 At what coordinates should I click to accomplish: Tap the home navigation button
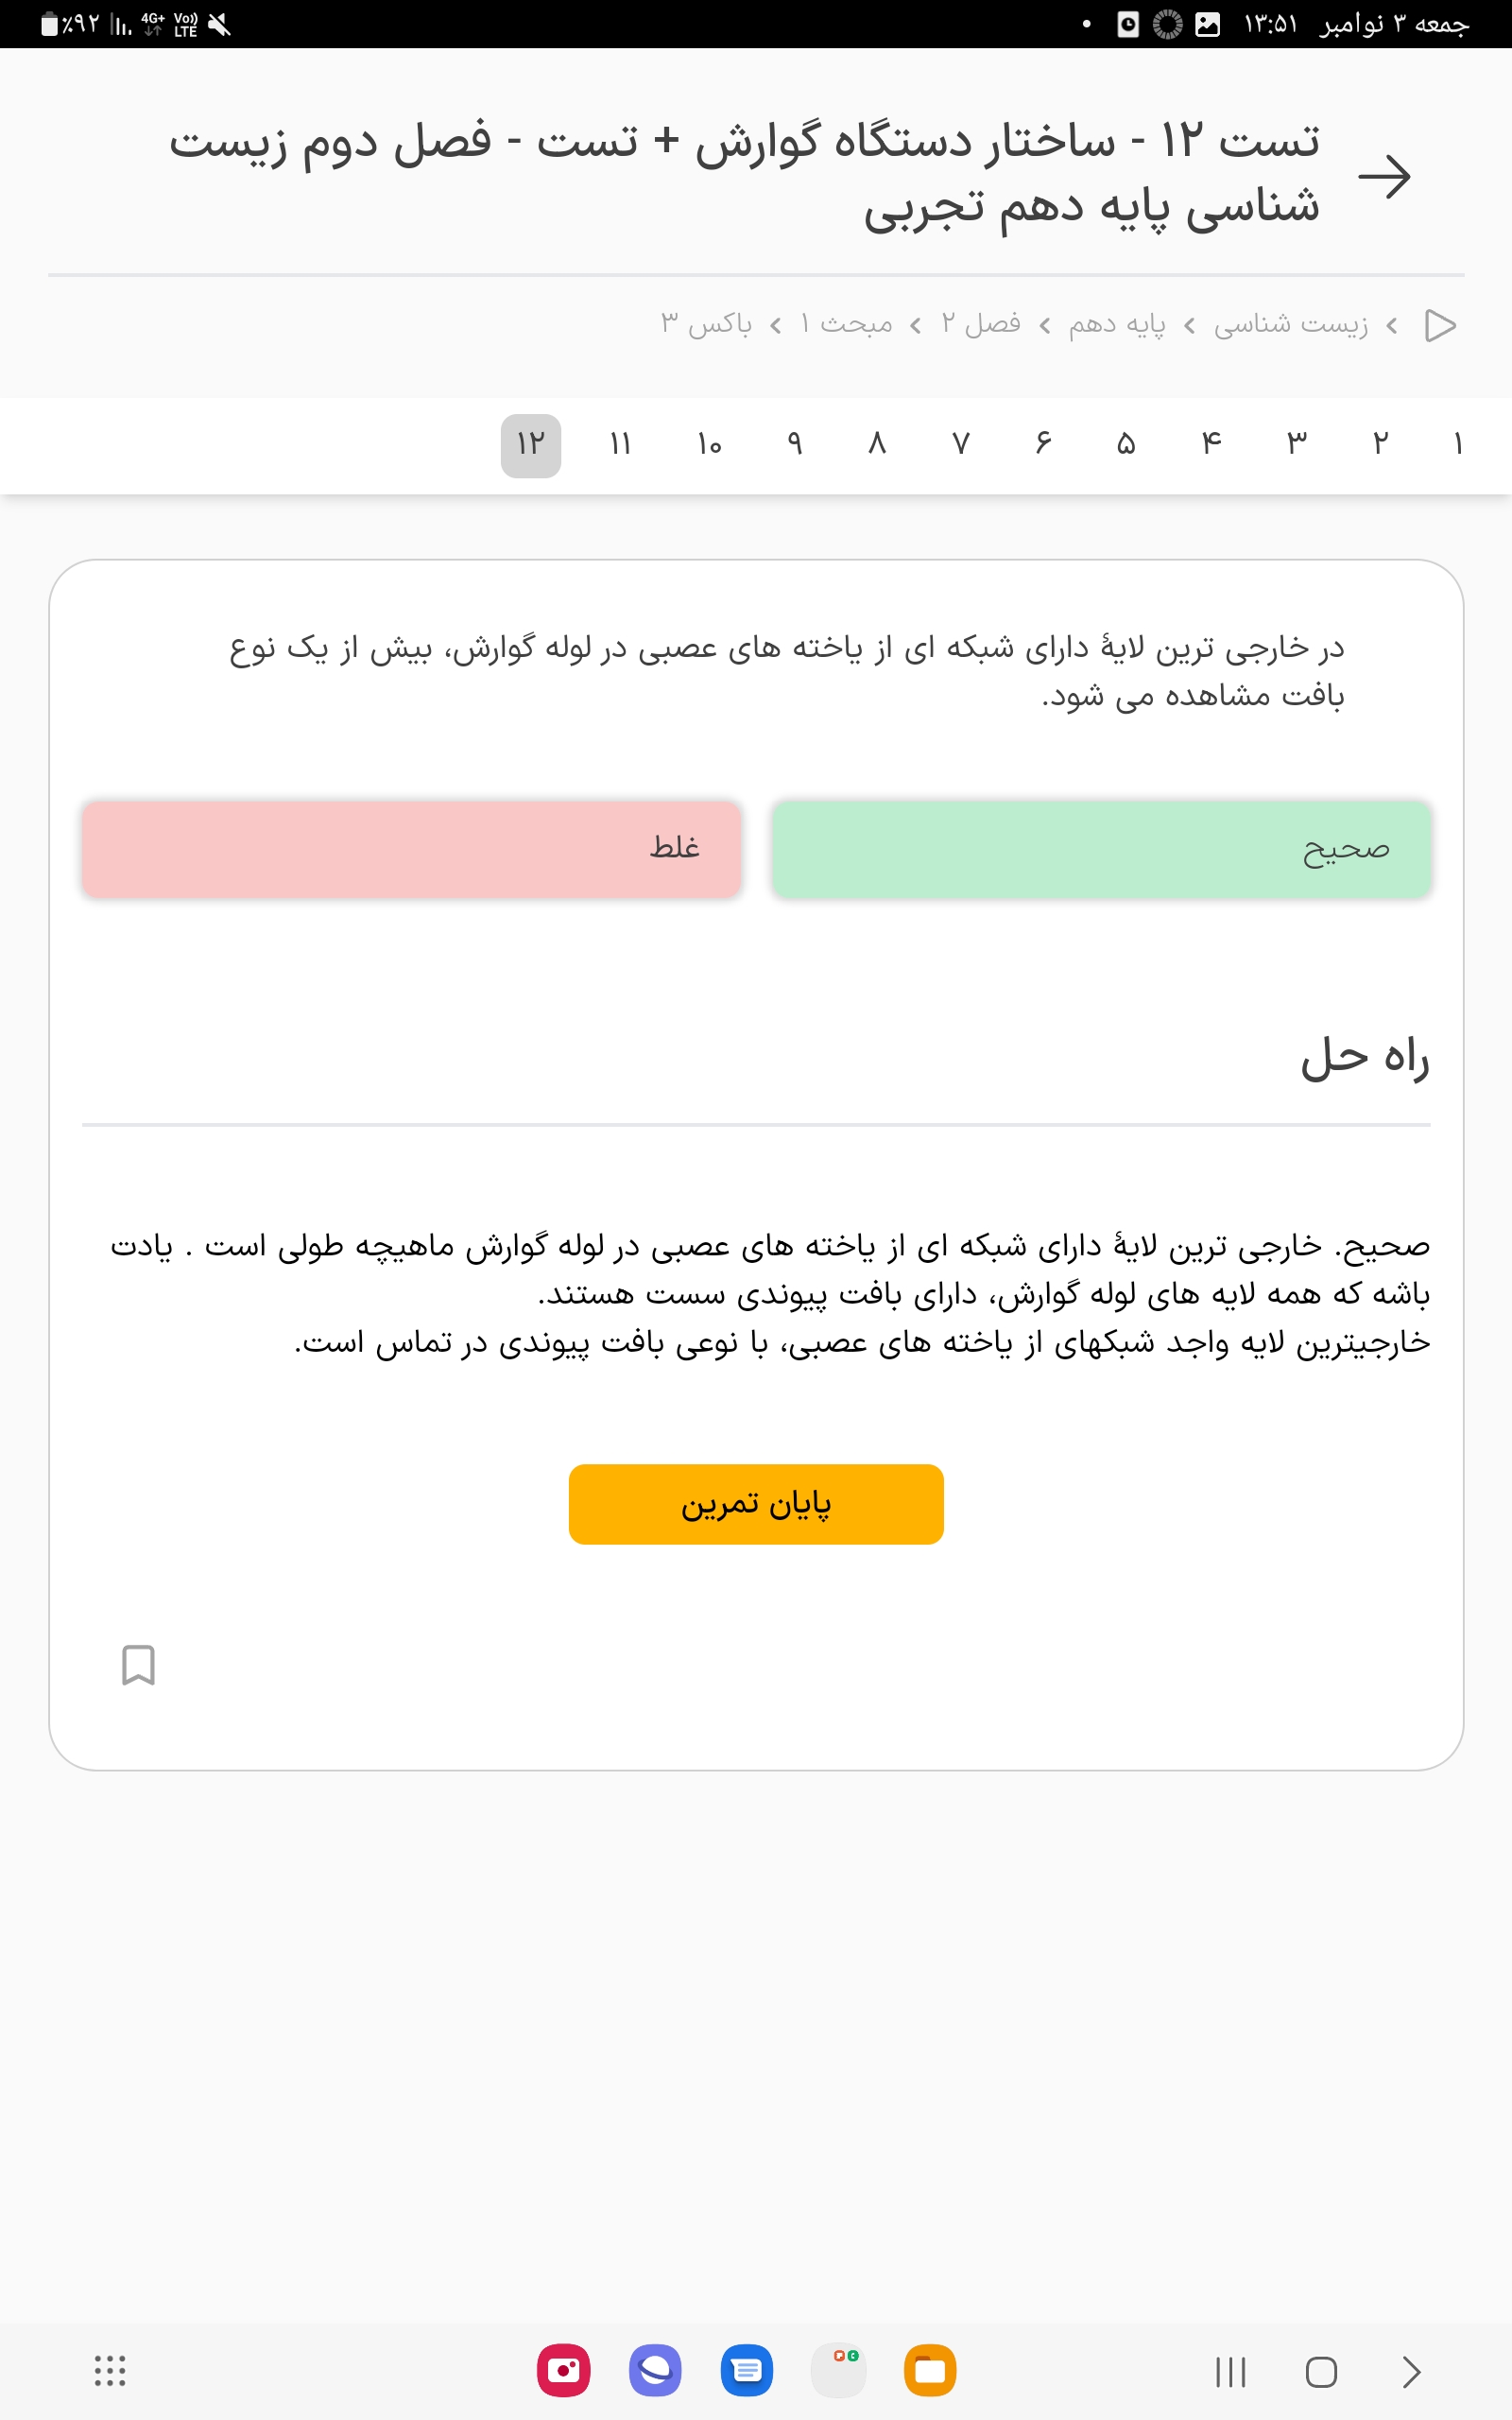coord(1321,2371)
